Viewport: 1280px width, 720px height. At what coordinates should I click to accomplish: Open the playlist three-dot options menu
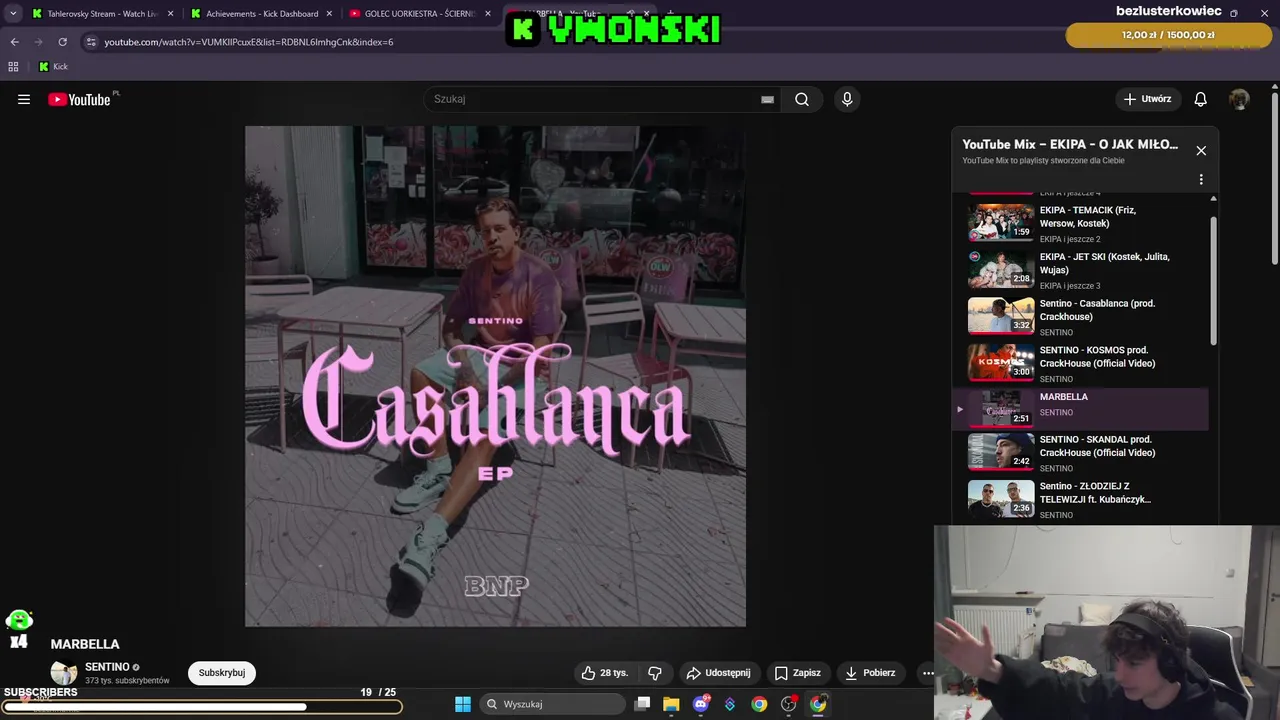1201,180
